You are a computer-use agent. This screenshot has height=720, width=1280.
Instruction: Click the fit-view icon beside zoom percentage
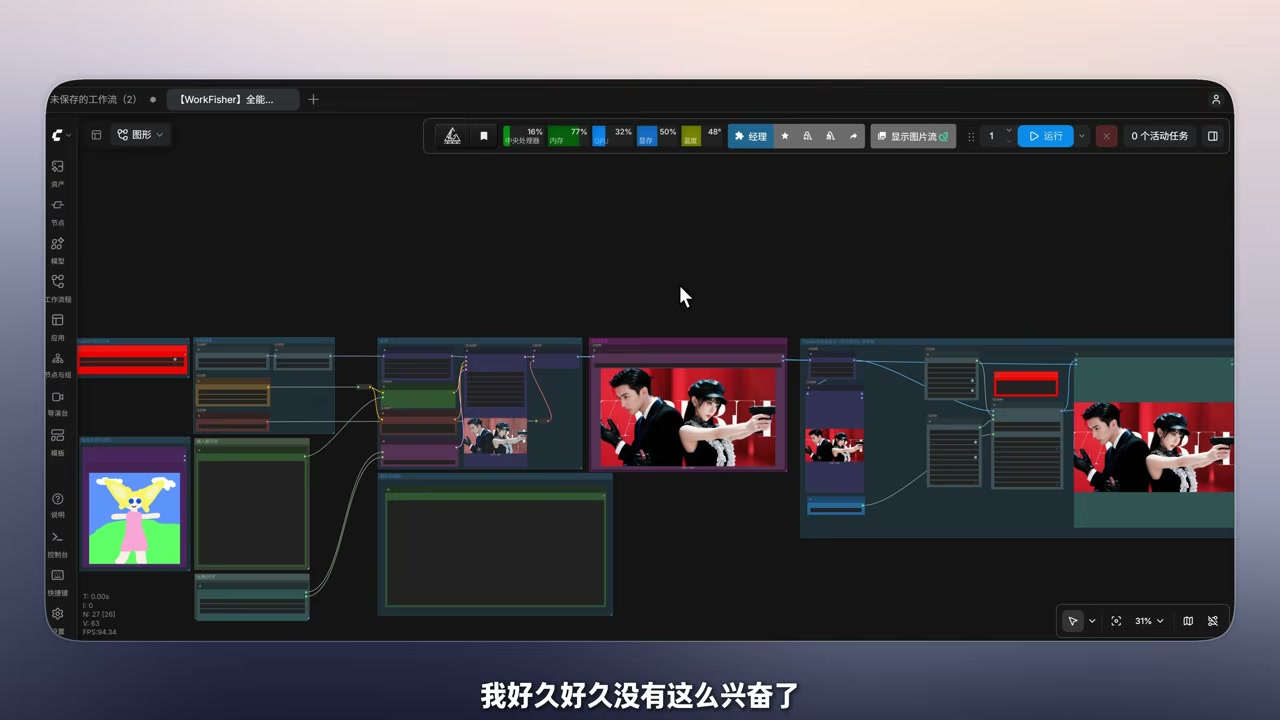pyautogui.click(x=1116, y=621)
